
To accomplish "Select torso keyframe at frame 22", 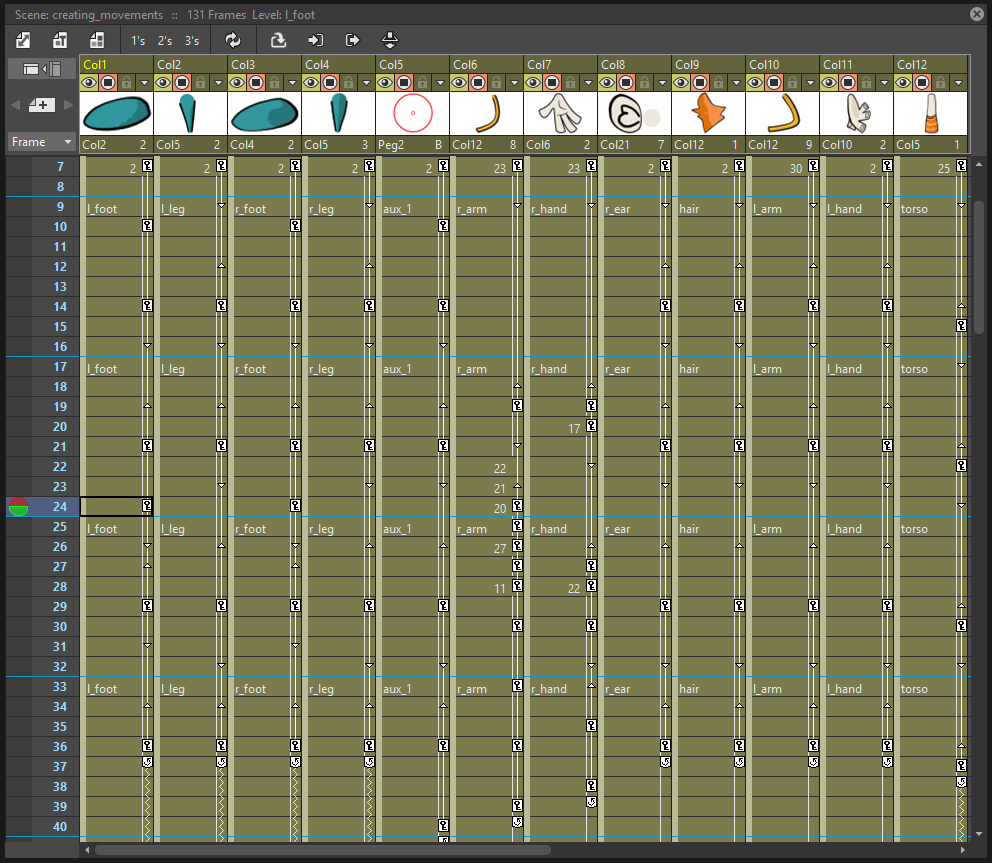I will point(962,466).
